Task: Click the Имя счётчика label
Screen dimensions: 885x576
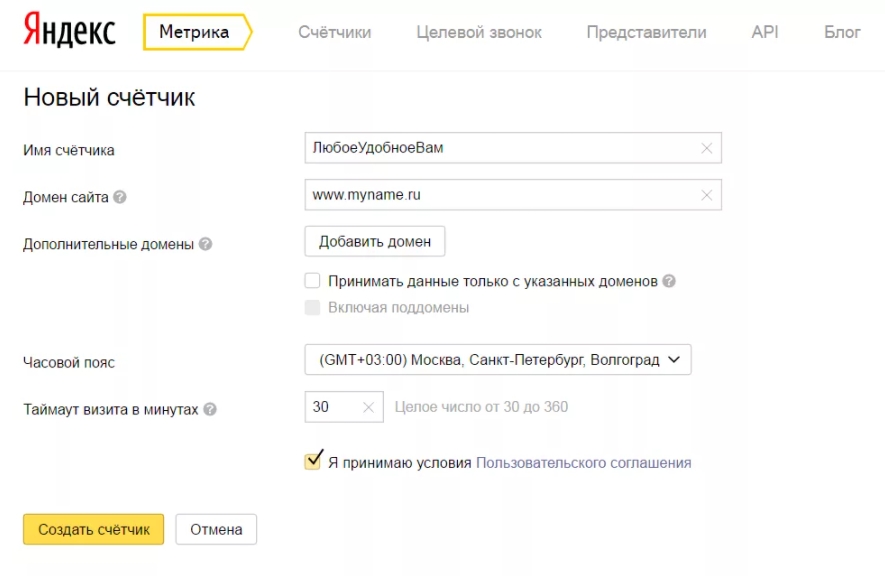Action: click(x=69, y=150)
